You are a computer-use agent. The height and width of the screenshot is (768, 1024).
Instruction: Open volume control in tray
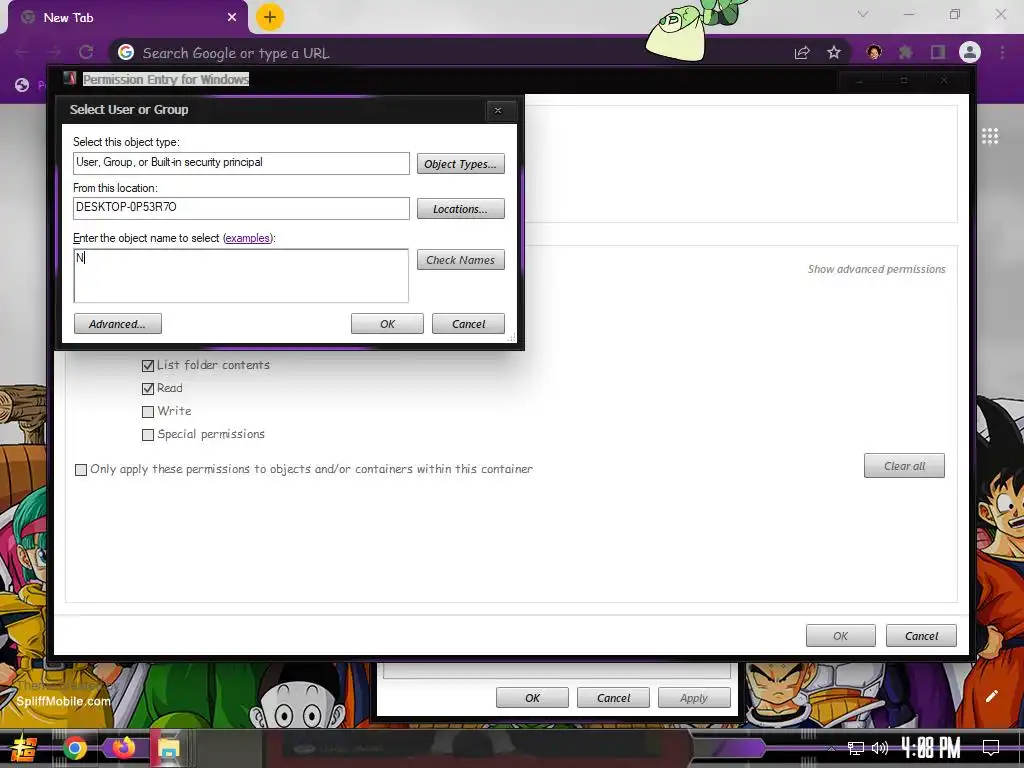880,748
